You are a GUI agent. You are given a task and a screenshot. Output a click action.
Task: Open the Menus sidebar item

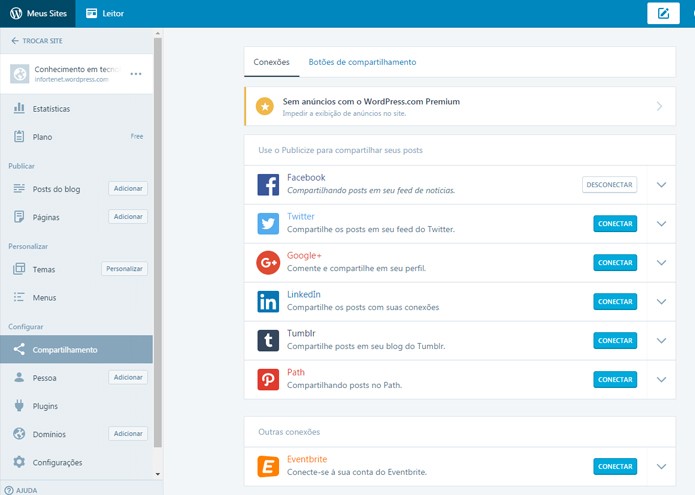coord(77,297)
